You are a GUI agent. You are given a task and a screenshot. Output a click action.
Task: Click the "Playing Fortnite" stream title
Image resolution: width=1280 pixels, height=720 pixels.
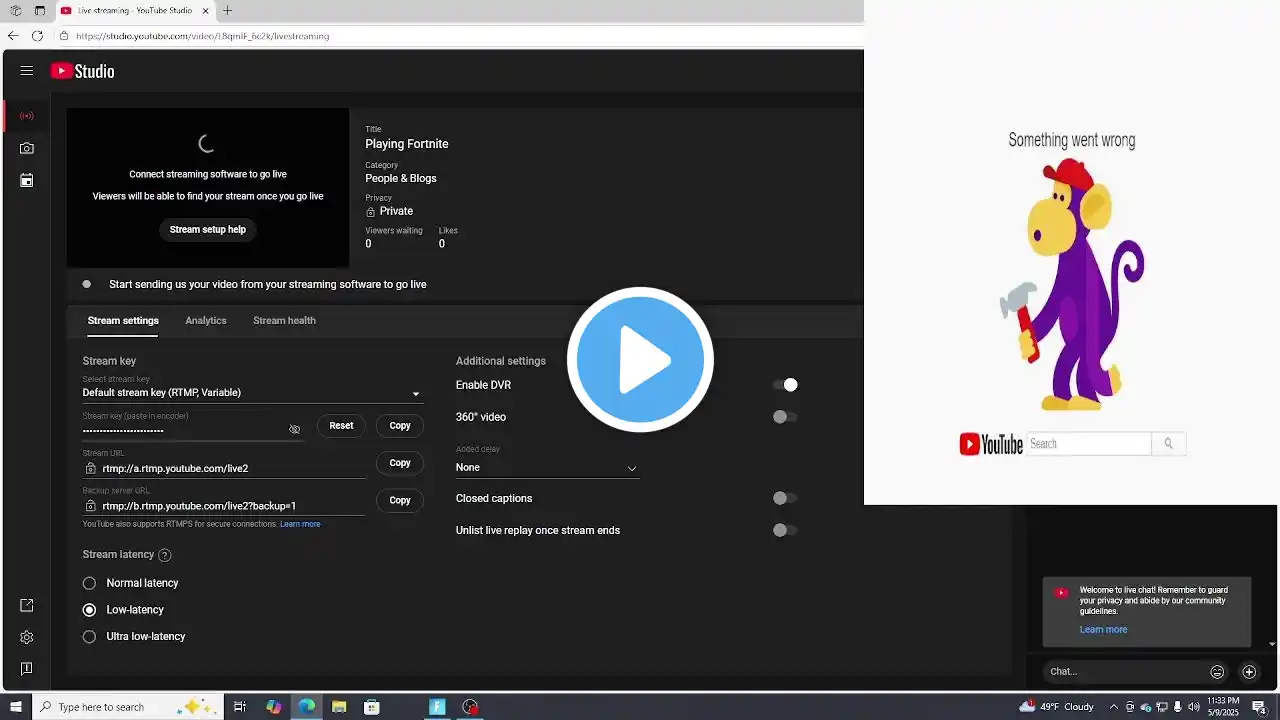[x=407, y=144]
